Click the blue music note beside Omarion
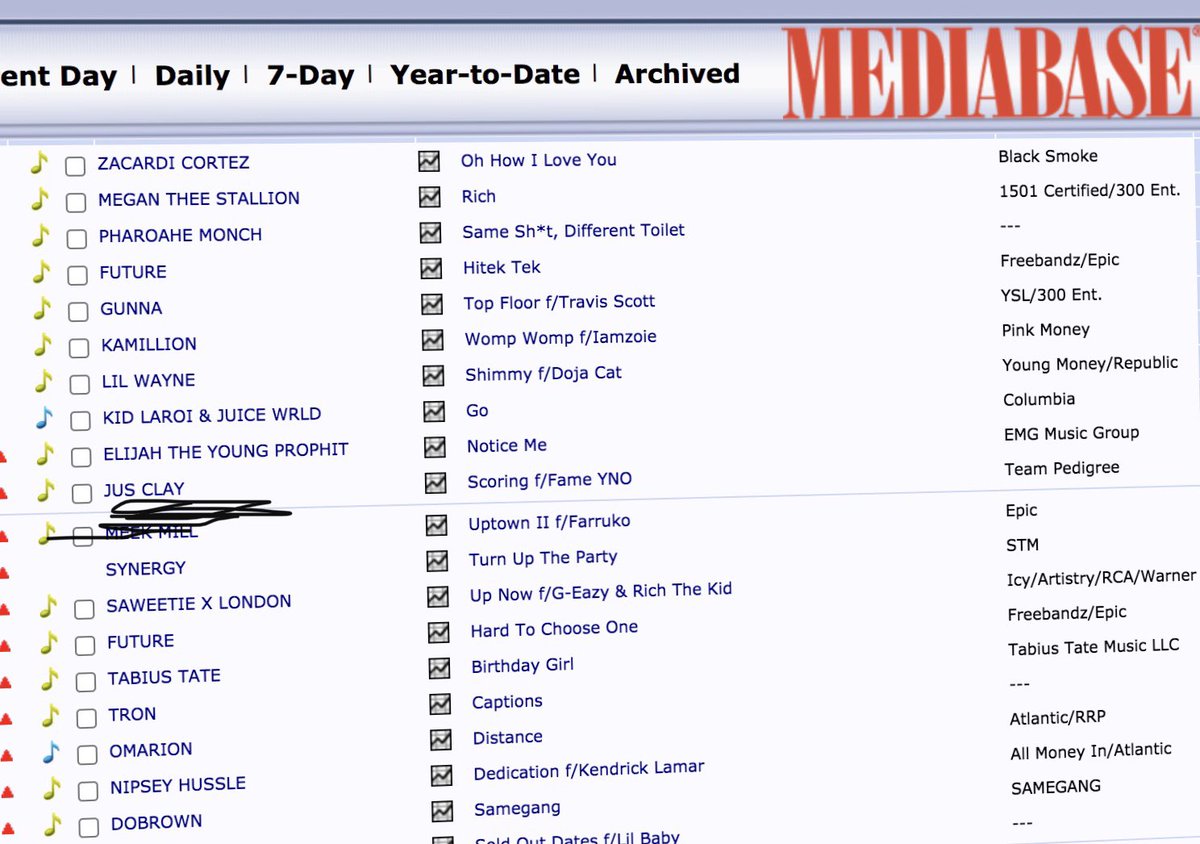 [50, 752]
